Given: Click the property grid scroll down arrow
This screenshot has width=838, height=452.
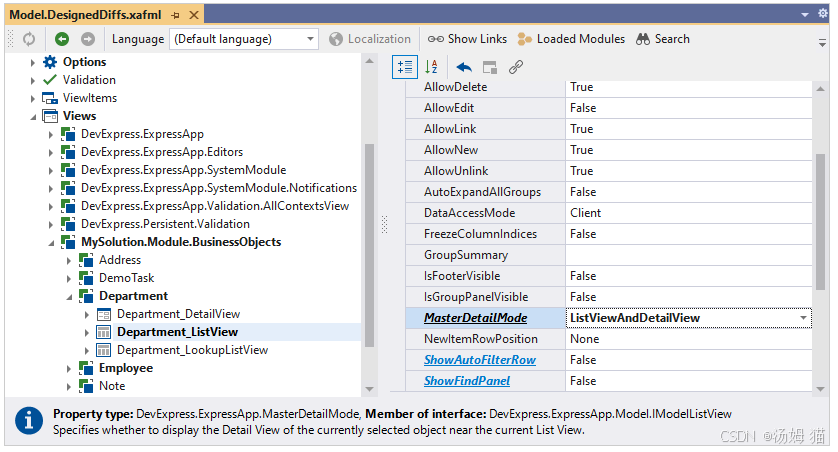Looking at the screenshot, I should click(820, 389).
